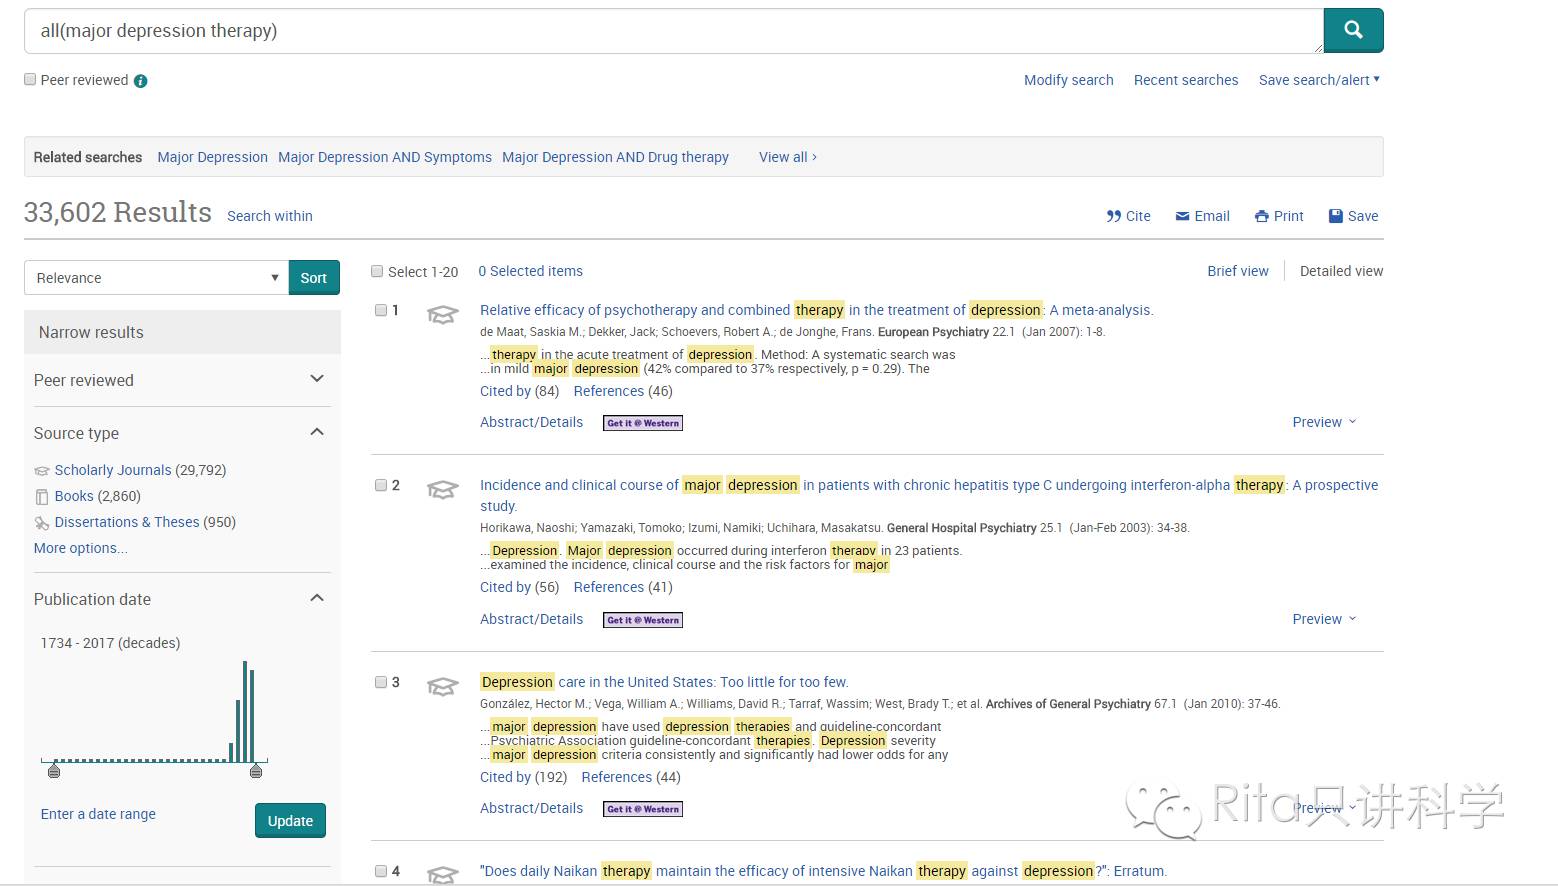Screen dimensions: 1558x886
Task: Click Get it @ Western for result 2
Action: coord(644,620)
